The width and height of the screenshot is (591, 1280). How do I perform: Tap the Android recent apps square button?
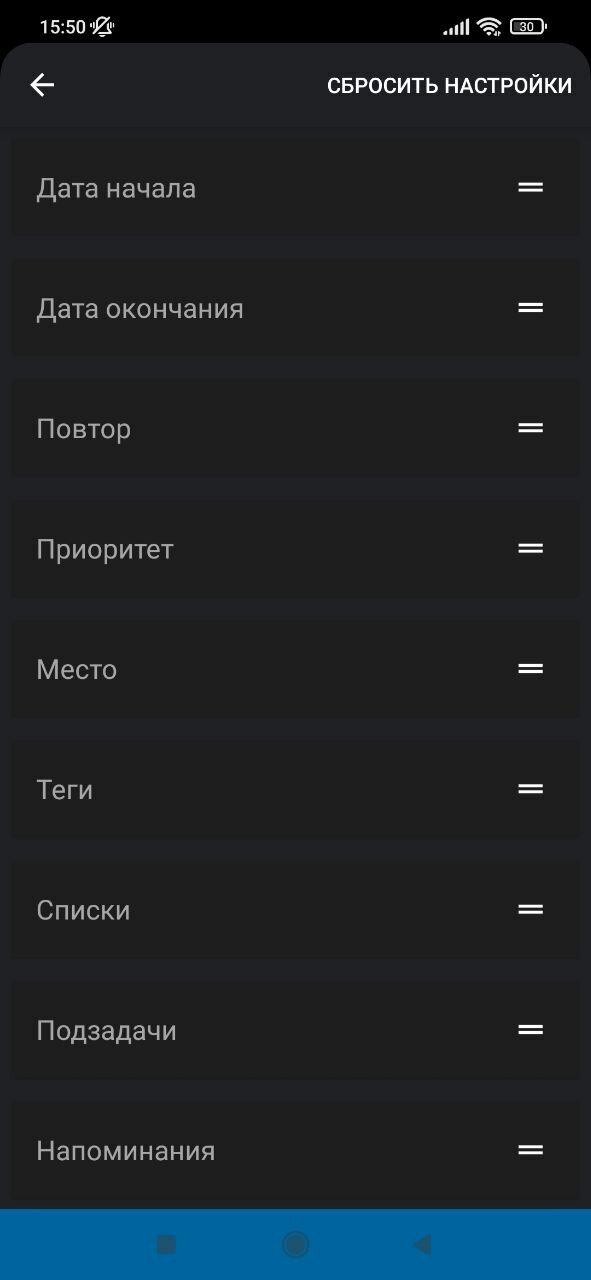pyautogui.click(x=166, y=1244)
